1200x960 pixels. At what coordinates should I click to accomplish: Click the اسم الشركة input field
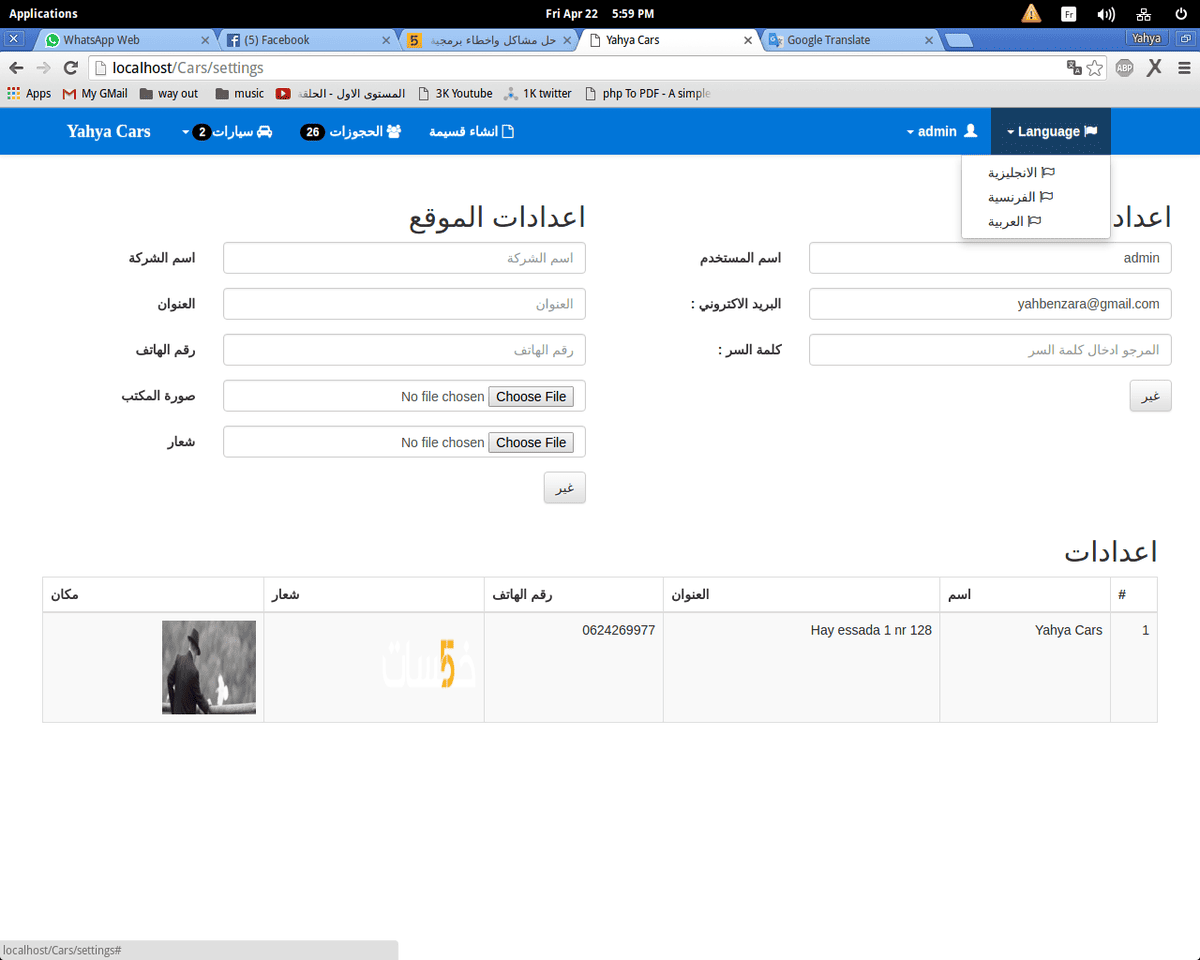click(x=404, y=258)
